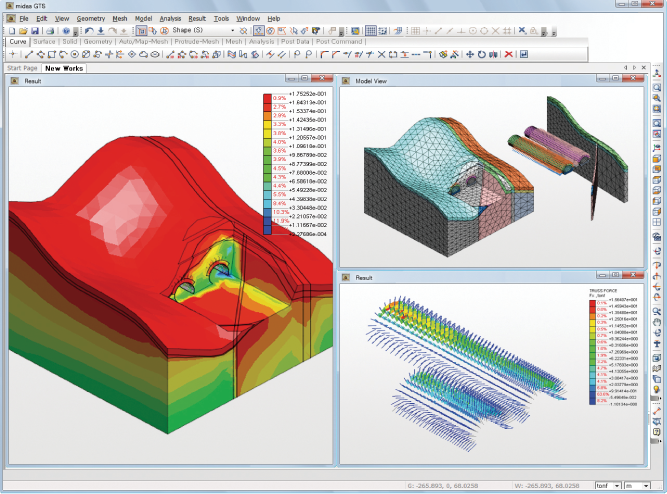Image resolution: width=667 pixels, height=494 pixels.
Task: Toggle the highlighted view button after Shape dropdown
Action: pos(258,31)
